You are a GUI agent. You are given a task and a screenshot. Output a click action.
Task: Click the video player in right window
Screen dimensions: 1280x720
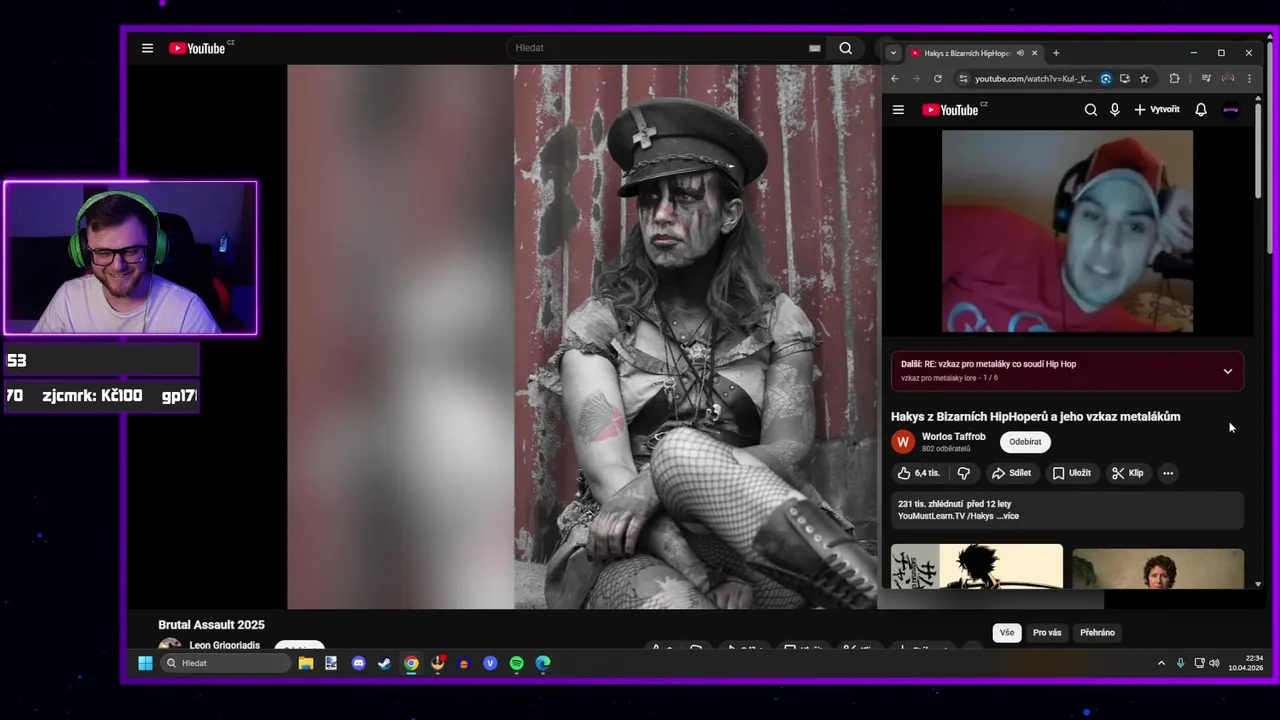click(x=1067, y=231)
